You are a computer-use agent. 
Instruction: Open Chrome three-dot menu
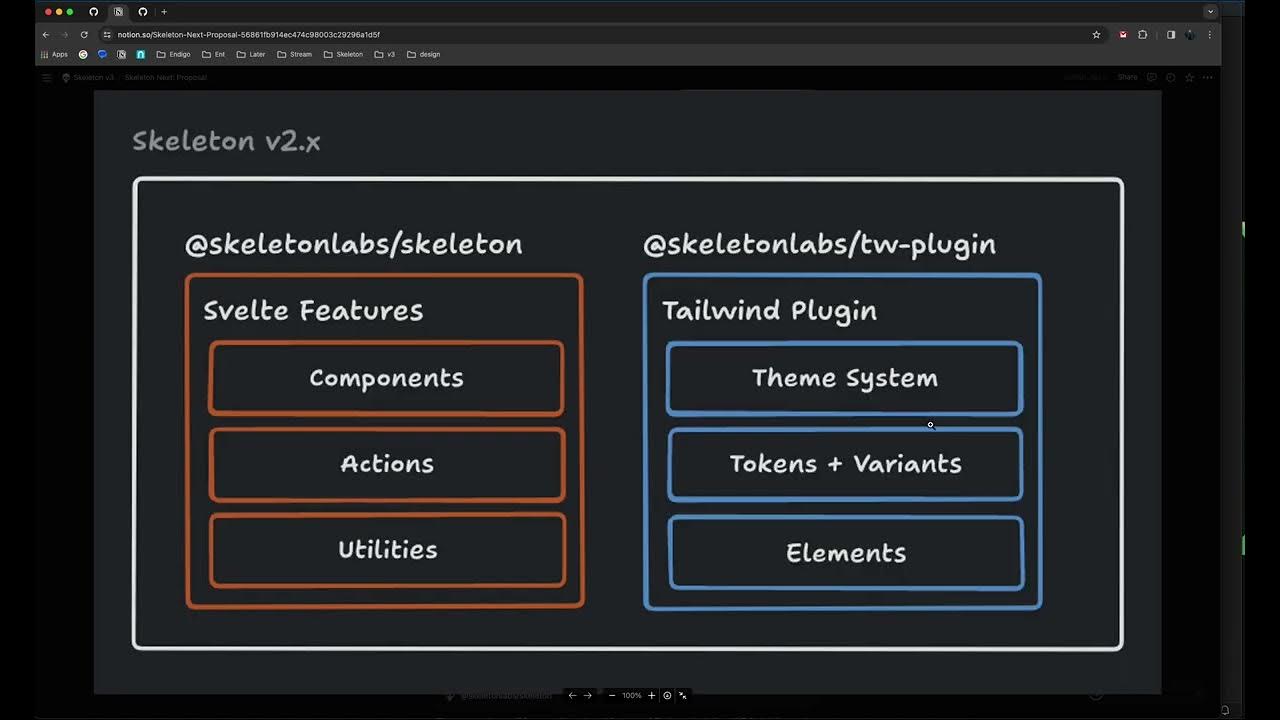pos(1209,34)
